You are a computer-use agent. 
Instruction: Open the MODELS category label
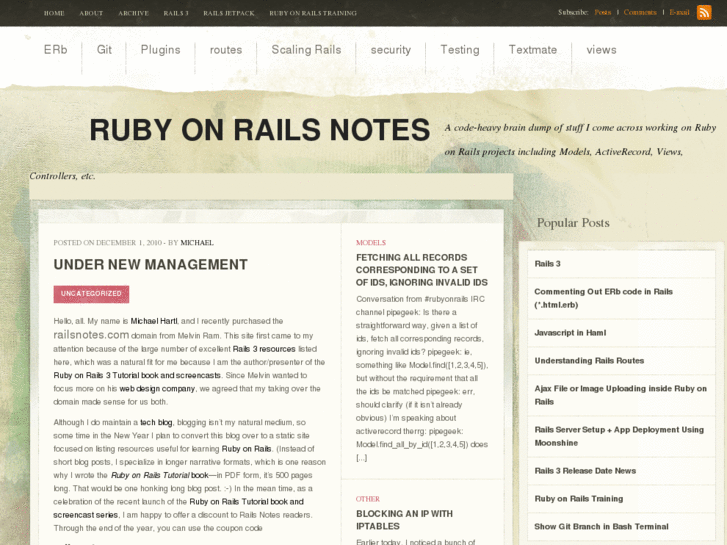[x=370, y=243]
